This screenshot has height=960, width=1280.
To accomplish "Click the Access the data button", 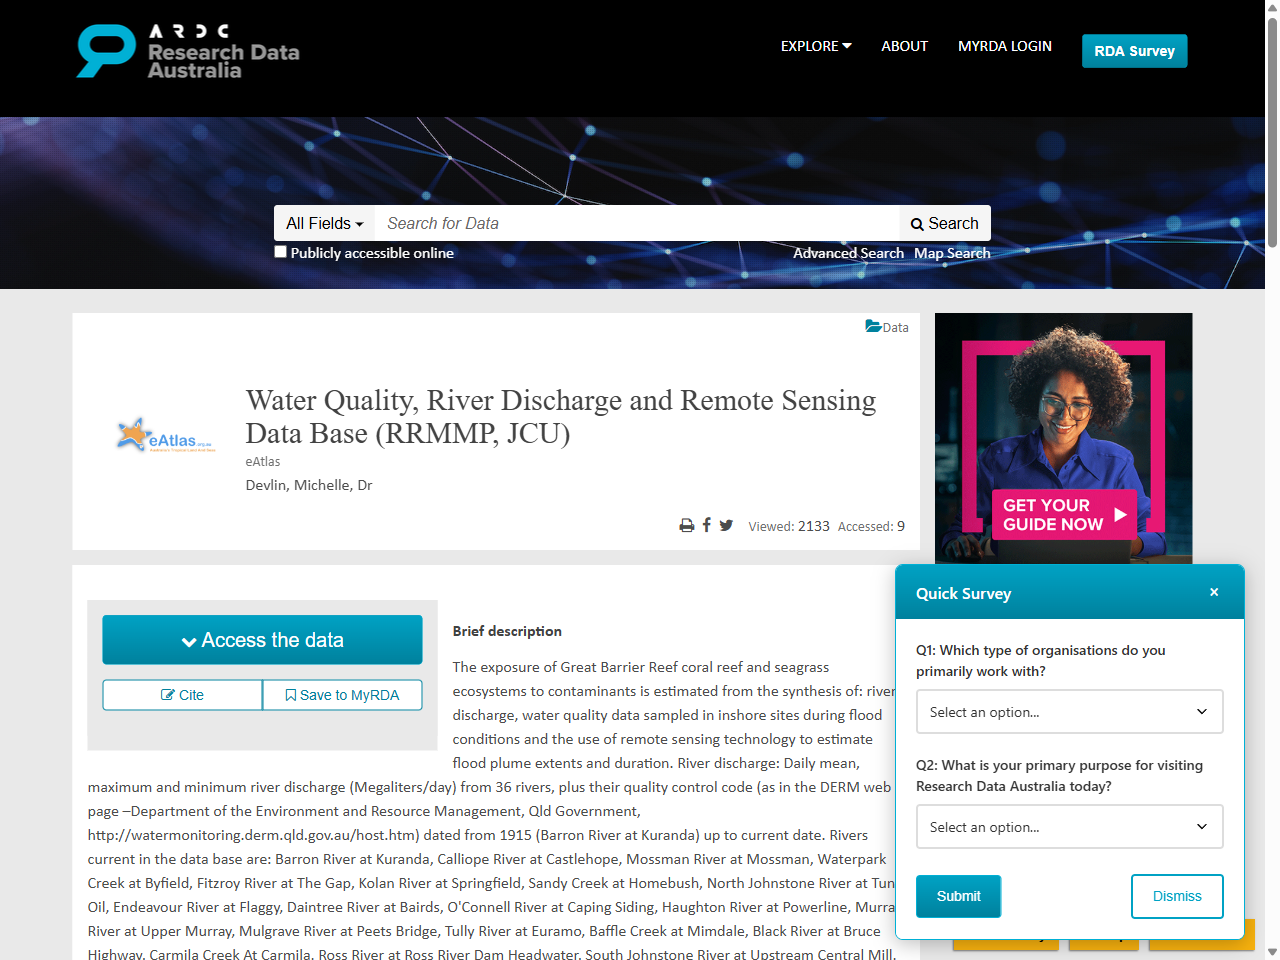I will coord(261,640).
